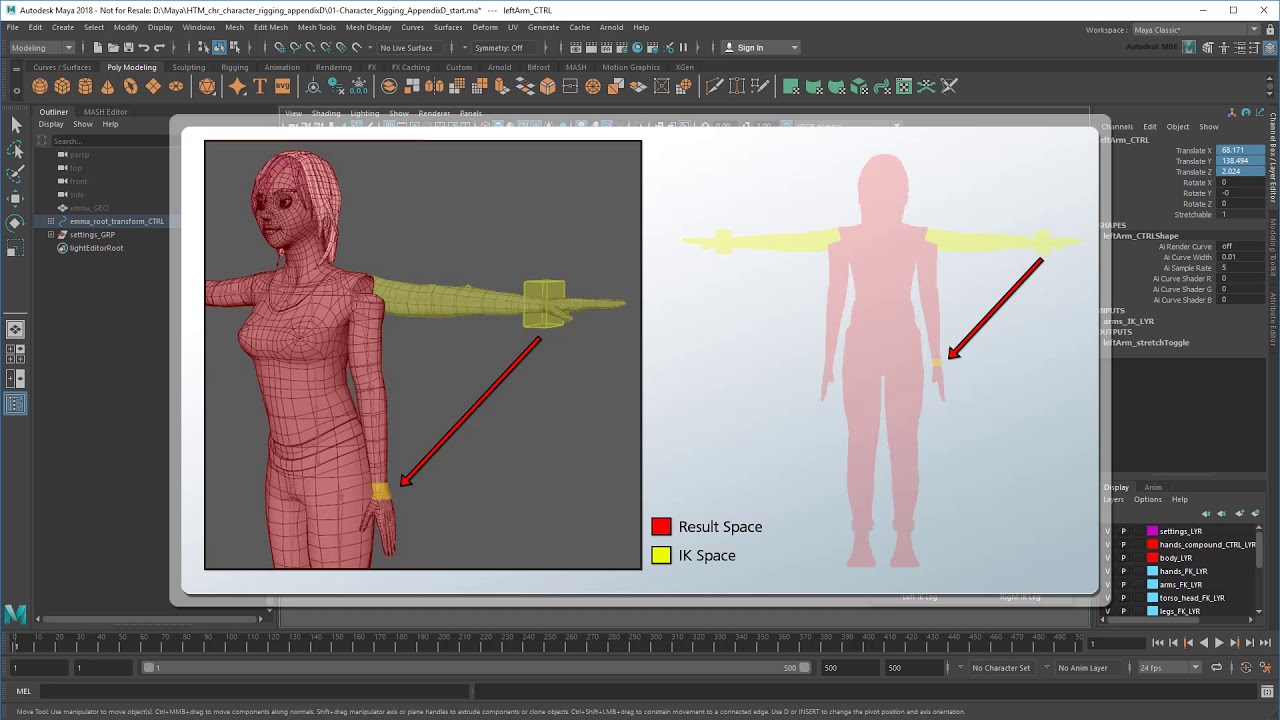This screenshot has height=720, width=1280.
Task: Click the workspace lock icon
Action: coord(1271,30)
